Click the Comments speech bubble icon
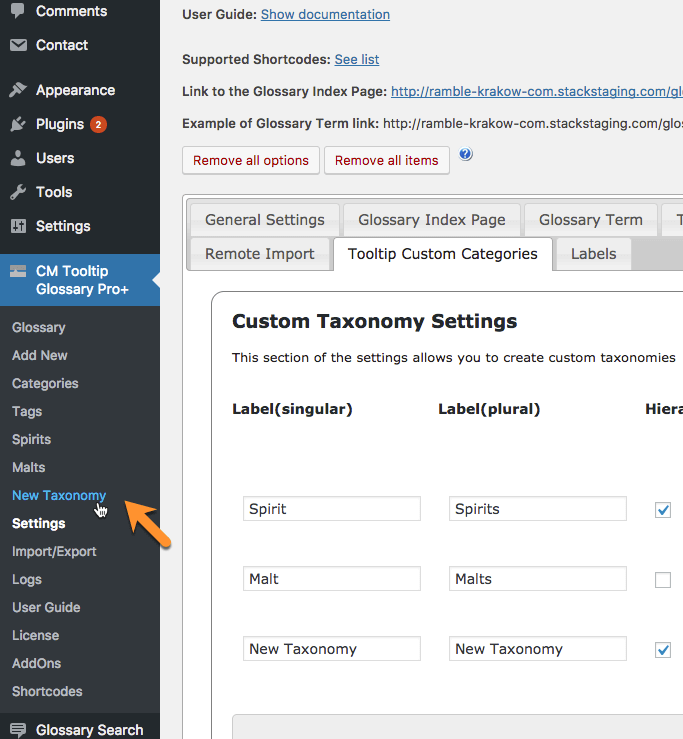 pos(18,11)
